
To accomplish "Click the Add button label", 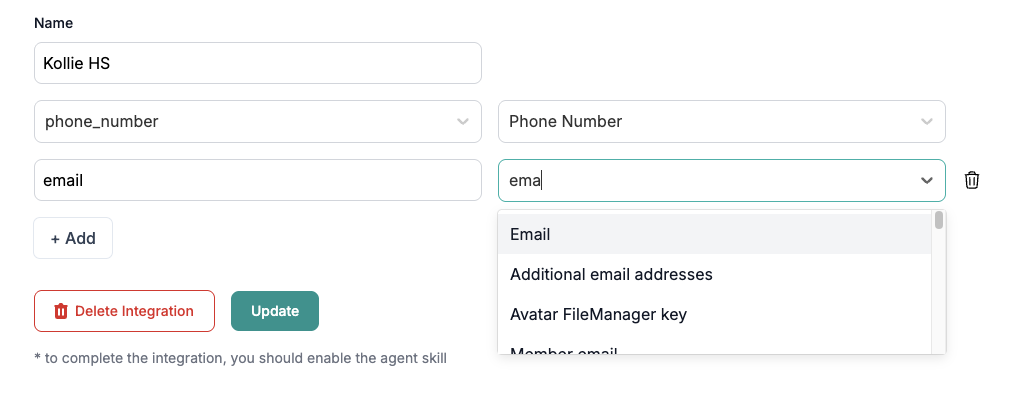I will [x=80, y=238].
